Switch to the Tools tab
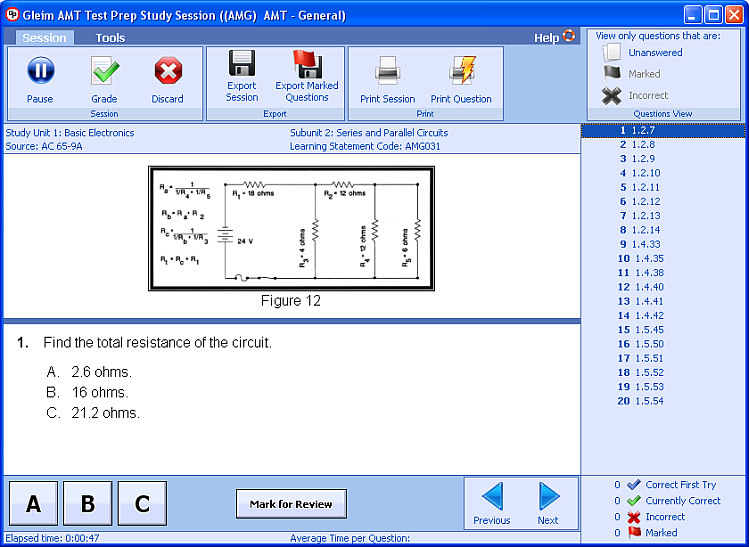 click(x=110, y=38)
